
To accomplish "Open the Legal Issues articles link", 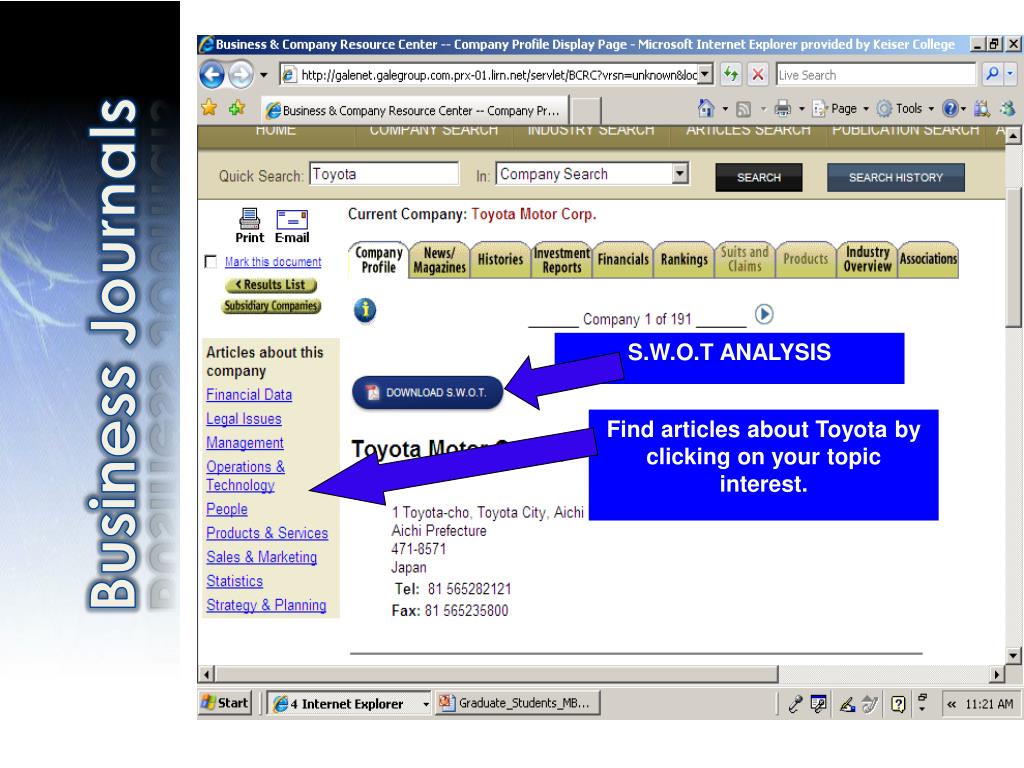I will click(244, 419).
